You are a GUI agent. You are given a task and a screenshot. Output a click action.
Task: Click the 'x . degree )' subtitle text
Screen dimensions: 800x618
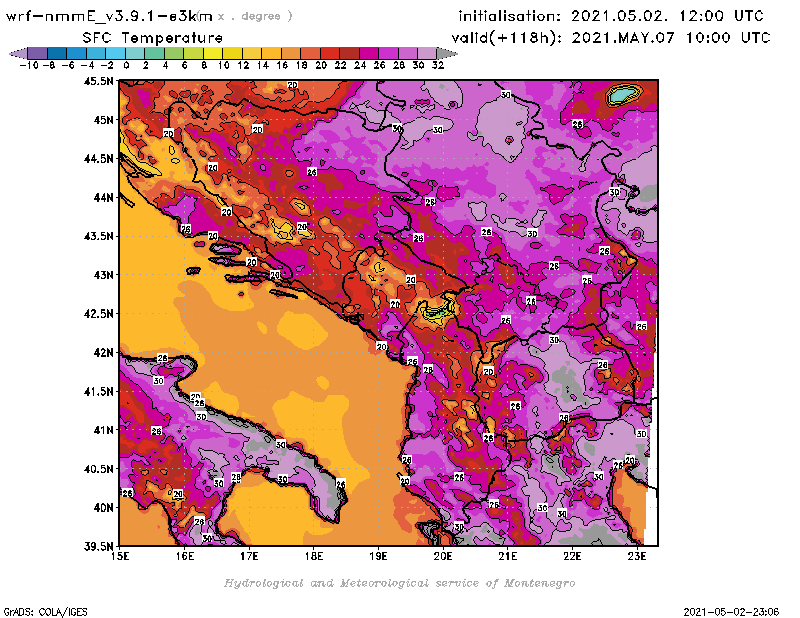click(255, 16)
